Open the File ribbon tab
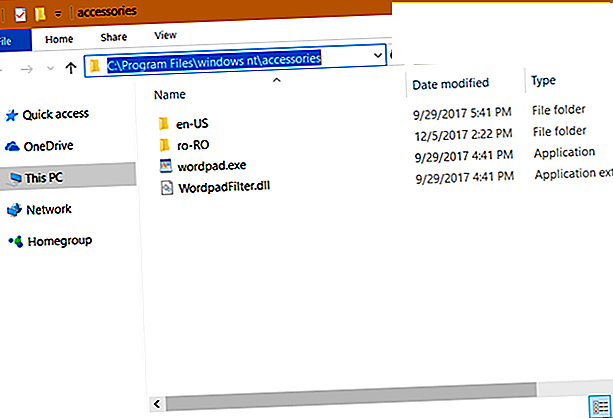The image size is (613, 418). coord(14,40)
